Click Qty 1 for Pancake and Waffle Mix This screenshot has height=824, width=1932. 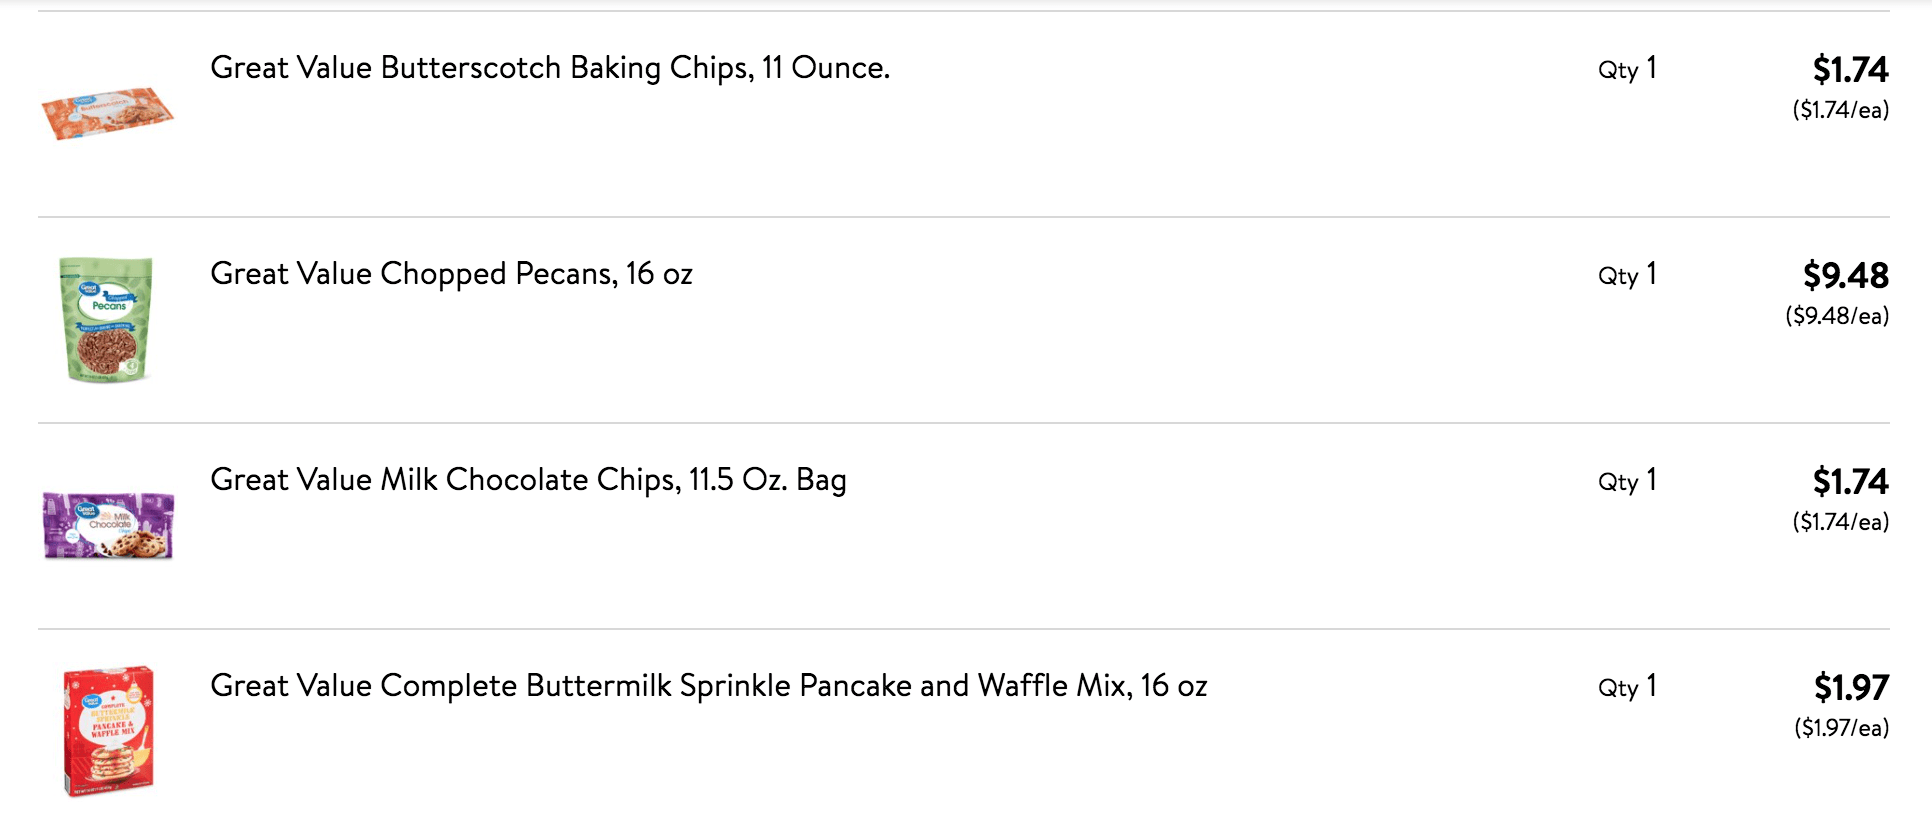click(x=1627, y=687)
